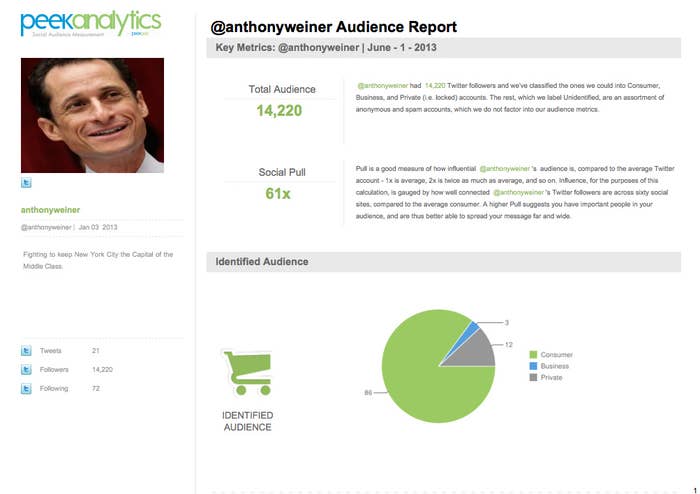700x494 pixels.
Task: Click the PeekAnalytics logo
Action: pyautogui.click(x=91, y=23)
